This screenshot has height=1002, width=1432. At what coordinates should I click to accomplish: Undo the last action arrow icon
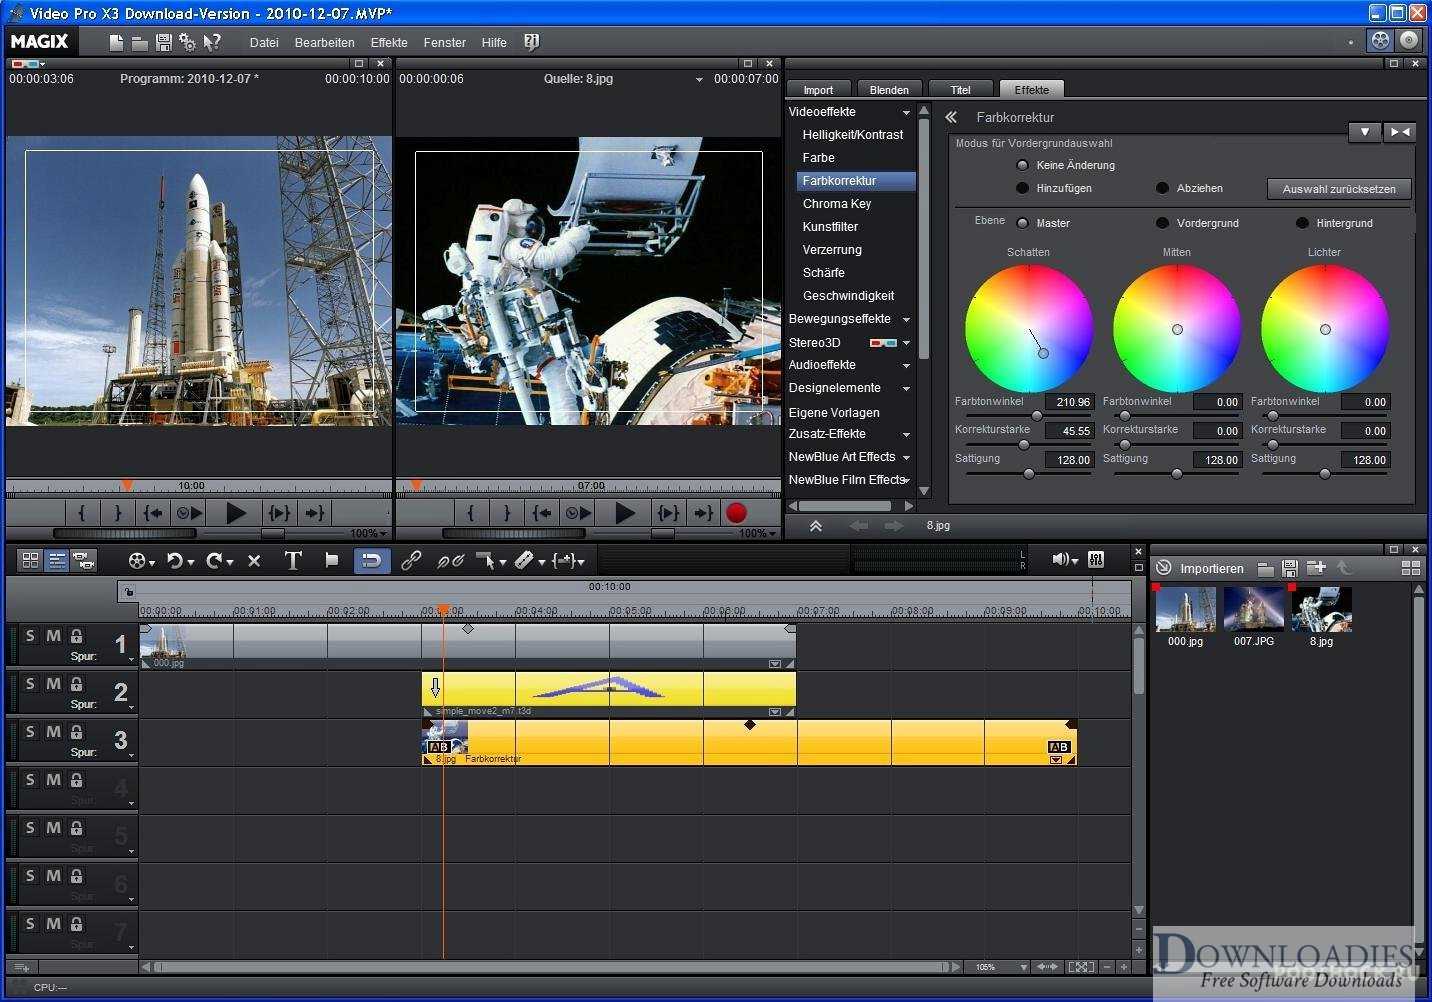176,561
